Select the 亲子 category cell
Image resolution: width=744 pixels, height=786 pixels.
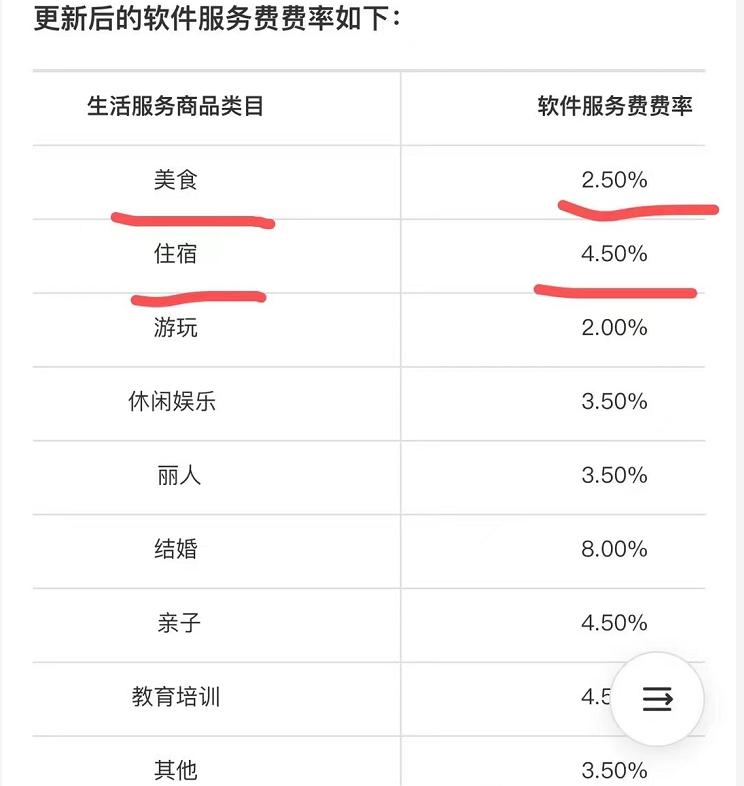click(x=178, y=623)
